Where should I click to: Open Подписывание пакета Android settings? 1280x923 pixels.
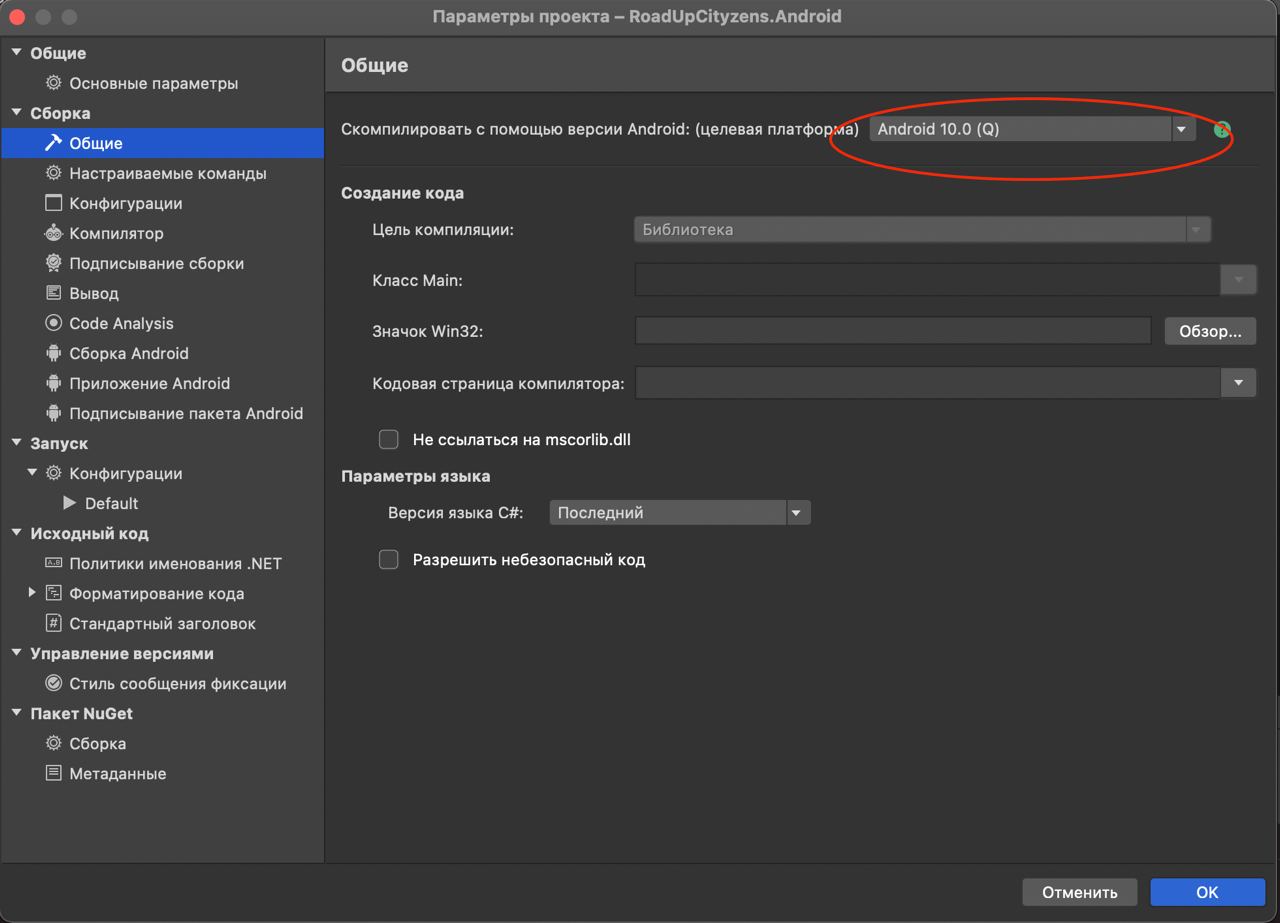coord(186,413)
